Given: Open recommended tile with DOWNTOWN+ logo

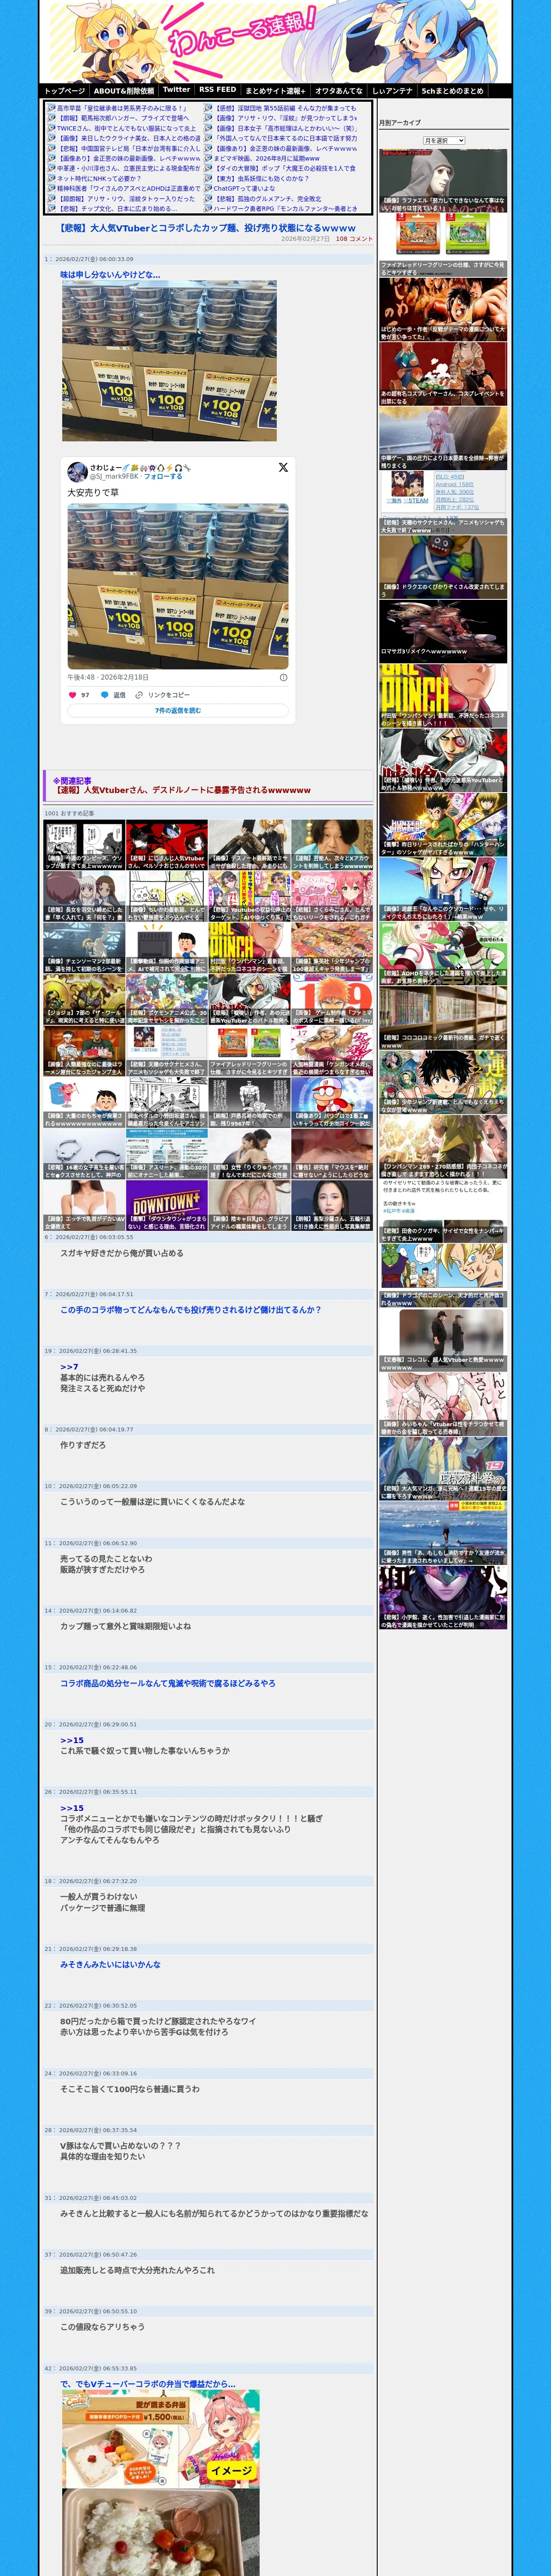Looking at the screenshot, I should [x=167, y=1205].
